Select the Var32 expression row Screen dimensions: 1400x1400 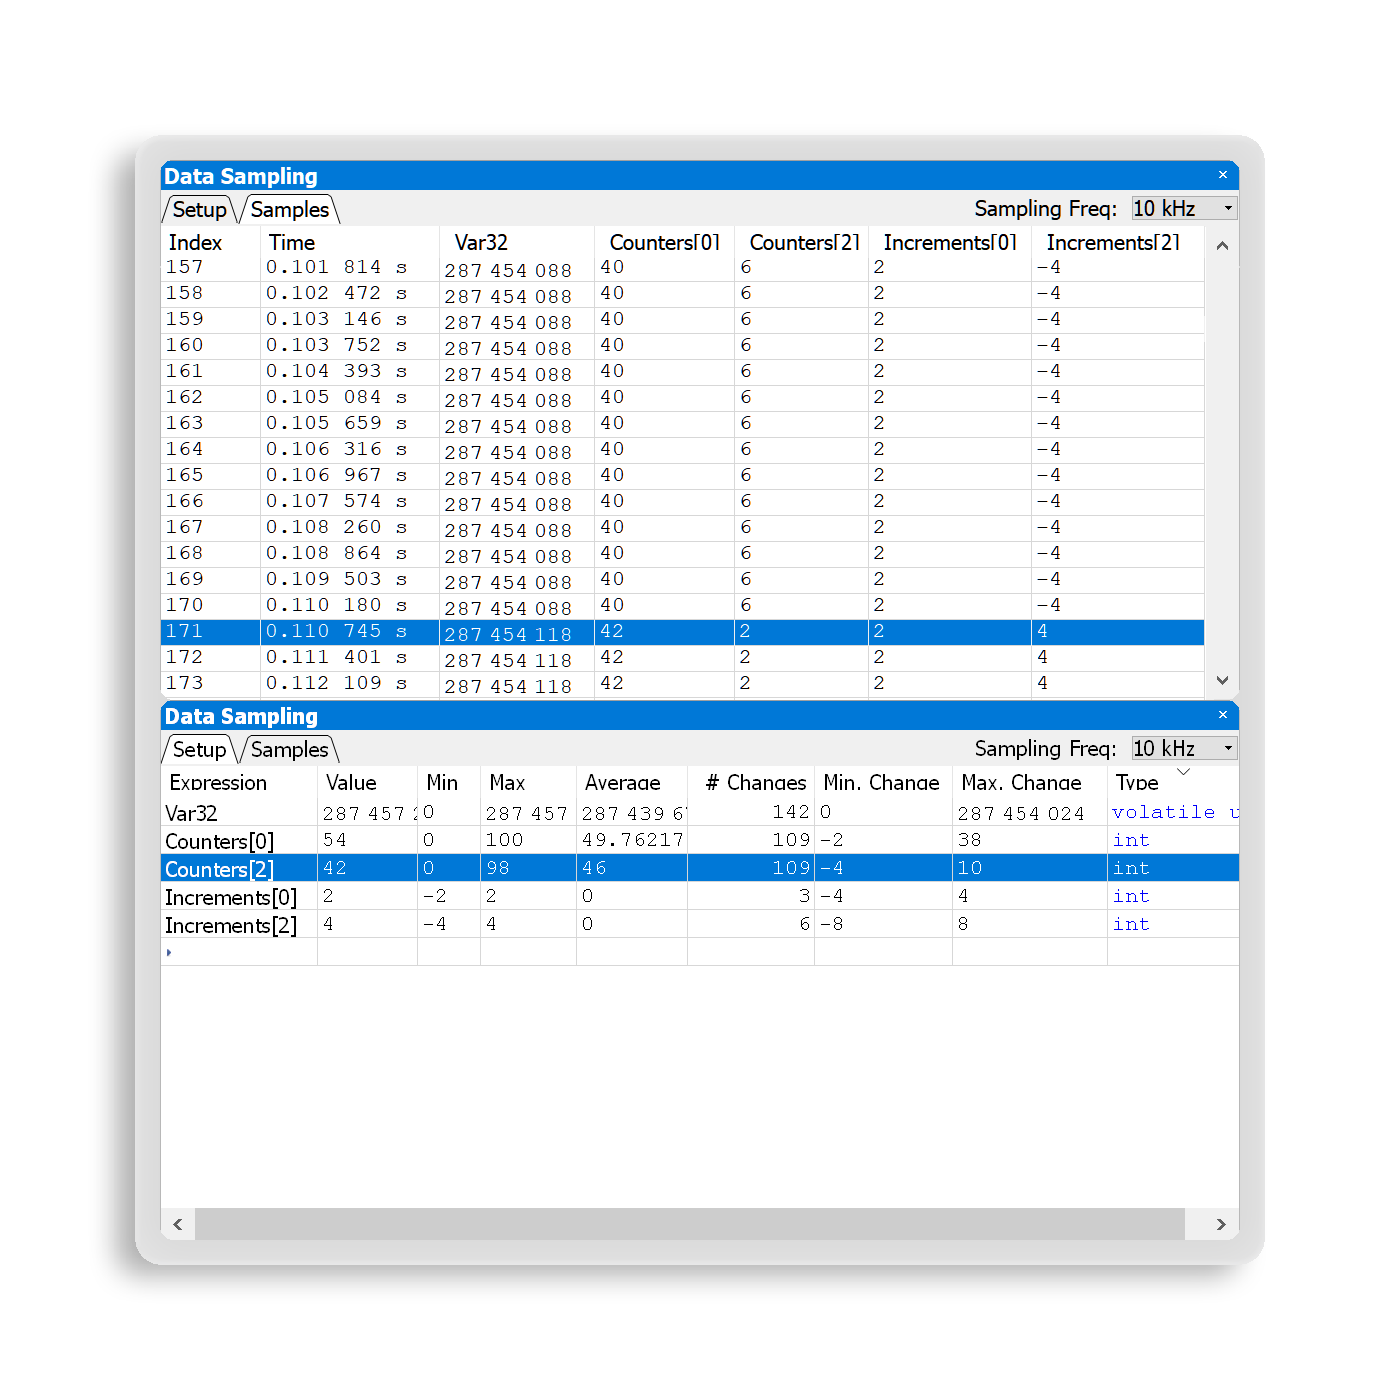click(x=191, y=813)
